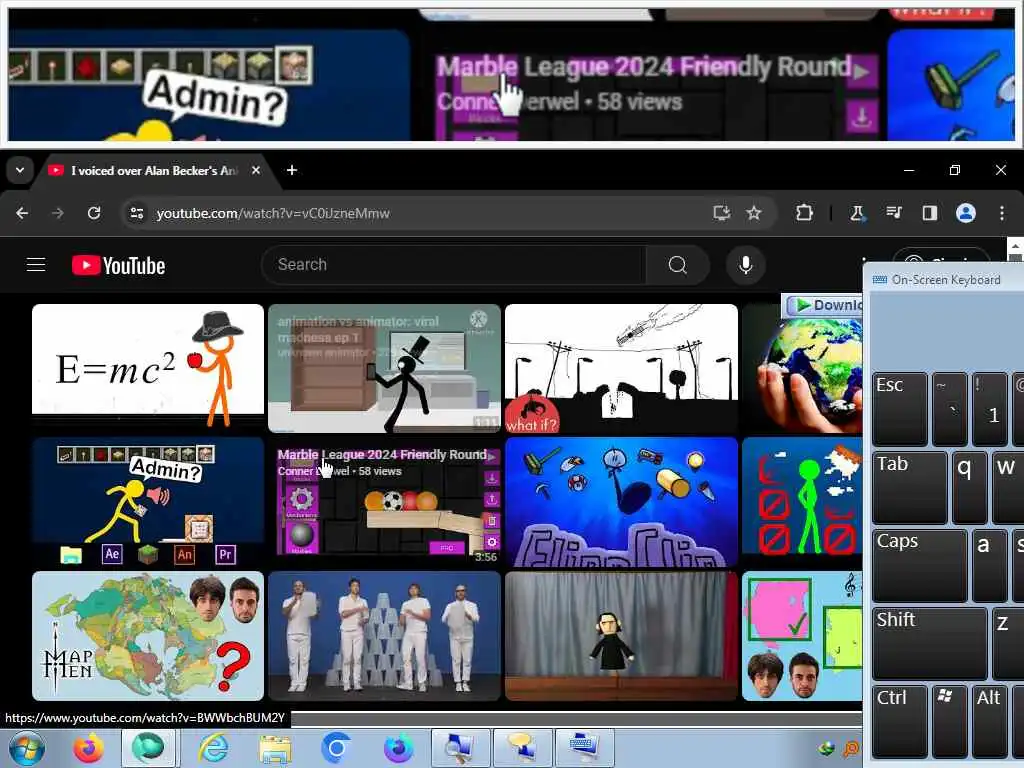Toggle Alt on the On-Screen Keyboard

[x=989, y=721]
